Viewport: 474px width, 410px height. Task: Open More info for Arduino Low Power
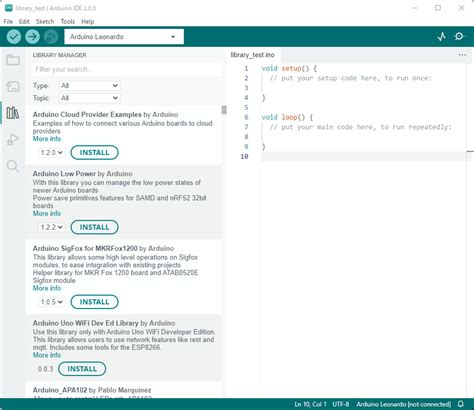point(47,213)
